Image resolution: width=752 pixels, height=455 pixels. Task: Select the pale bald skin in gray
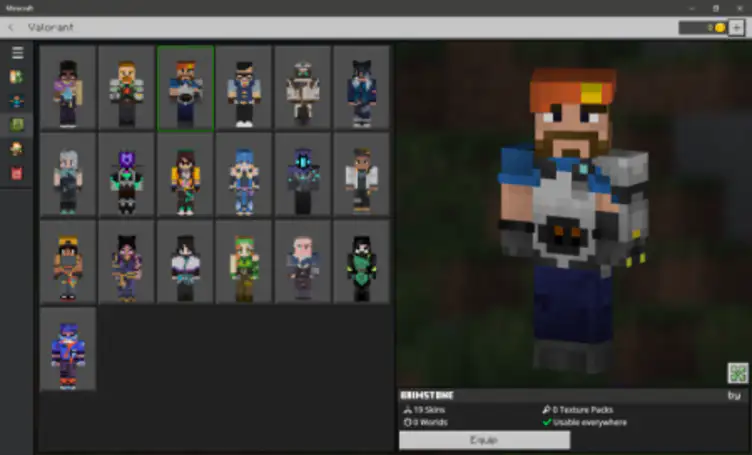[303, 262]
